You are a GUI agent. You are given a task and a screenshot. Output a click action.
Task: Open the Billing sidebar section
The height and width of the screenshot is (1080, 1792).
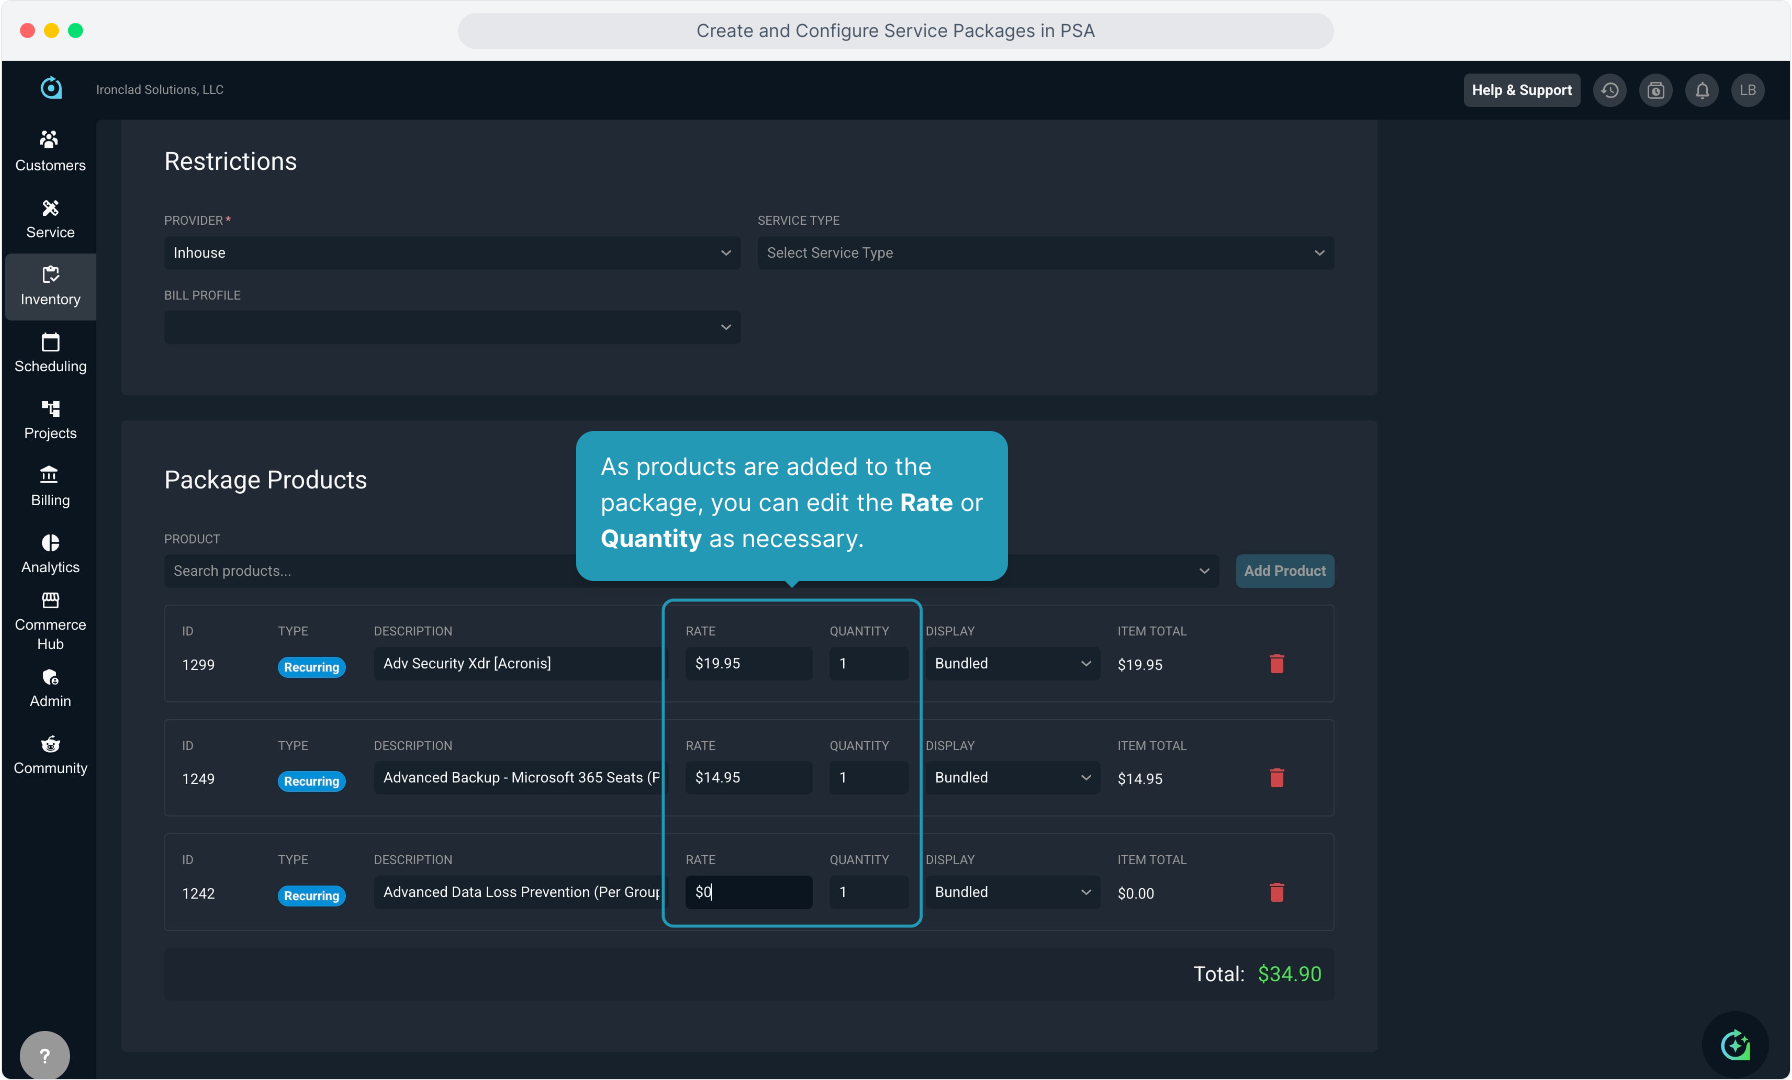(x=50, y=486)
